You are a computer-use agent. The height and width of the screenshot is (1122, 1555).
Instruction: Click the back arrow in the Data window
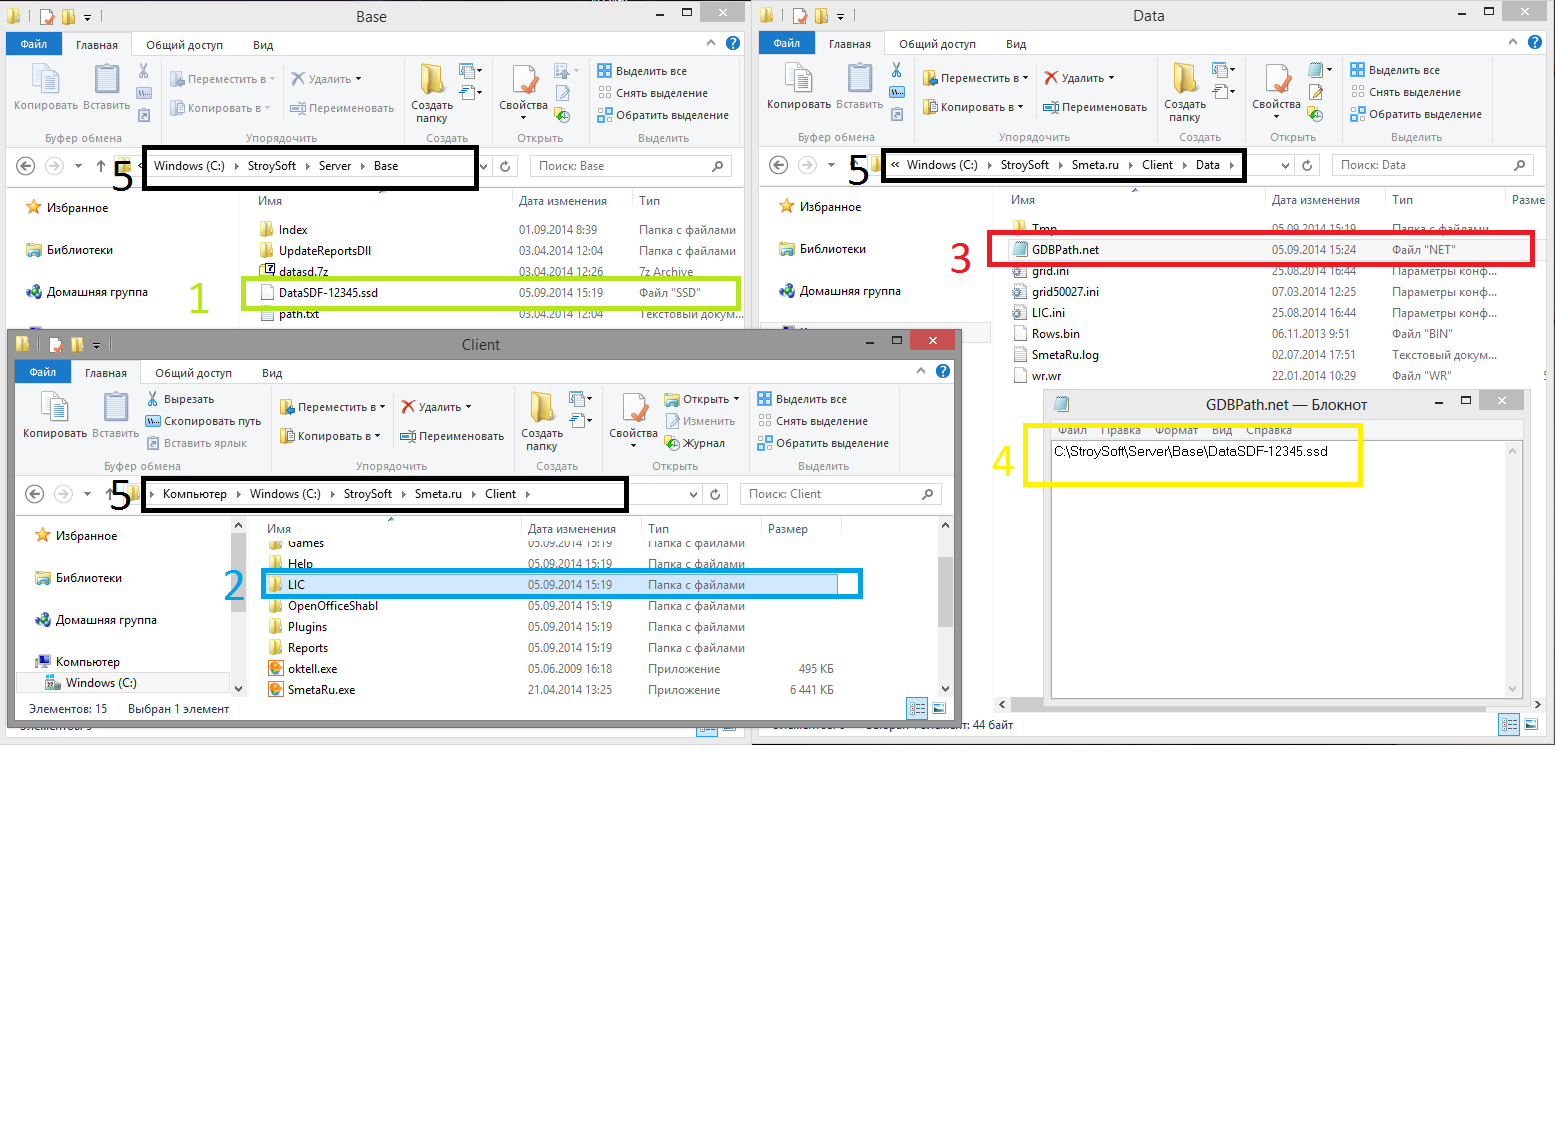(x=778, y=165)
